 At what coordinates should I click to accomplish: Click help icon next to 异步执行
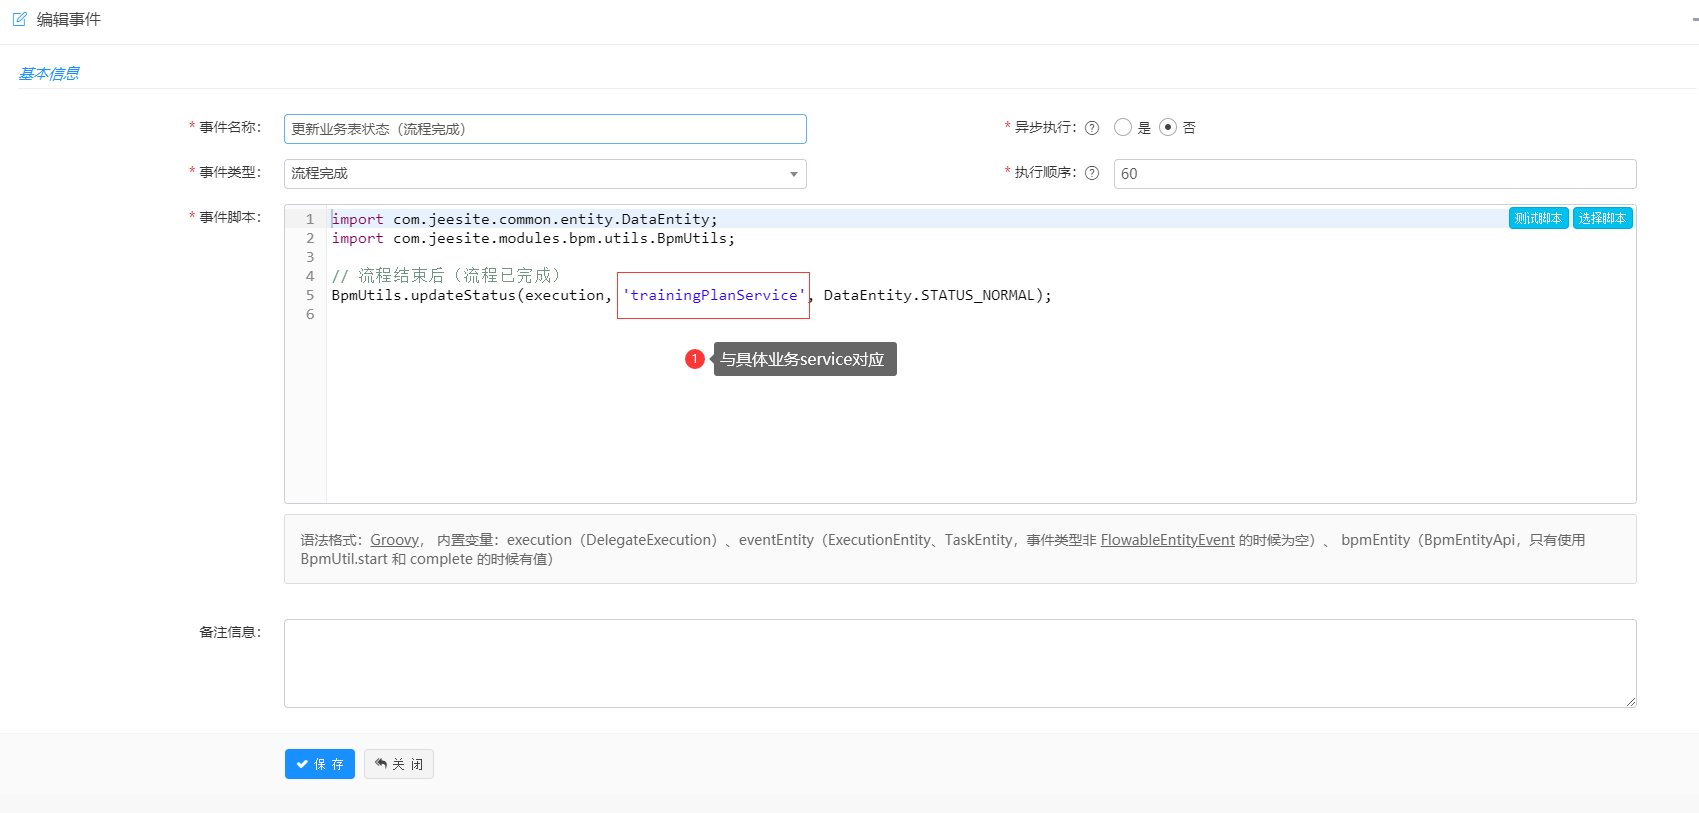point(1092,128)
